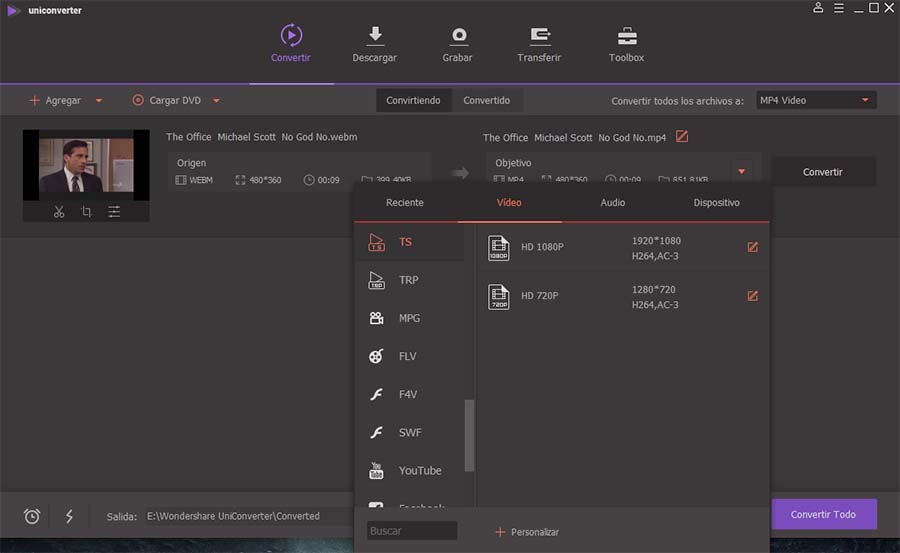Viewport: 900px width, 553px height.
Task: Open the Toolbox section
Action: [x=626, y=44]
